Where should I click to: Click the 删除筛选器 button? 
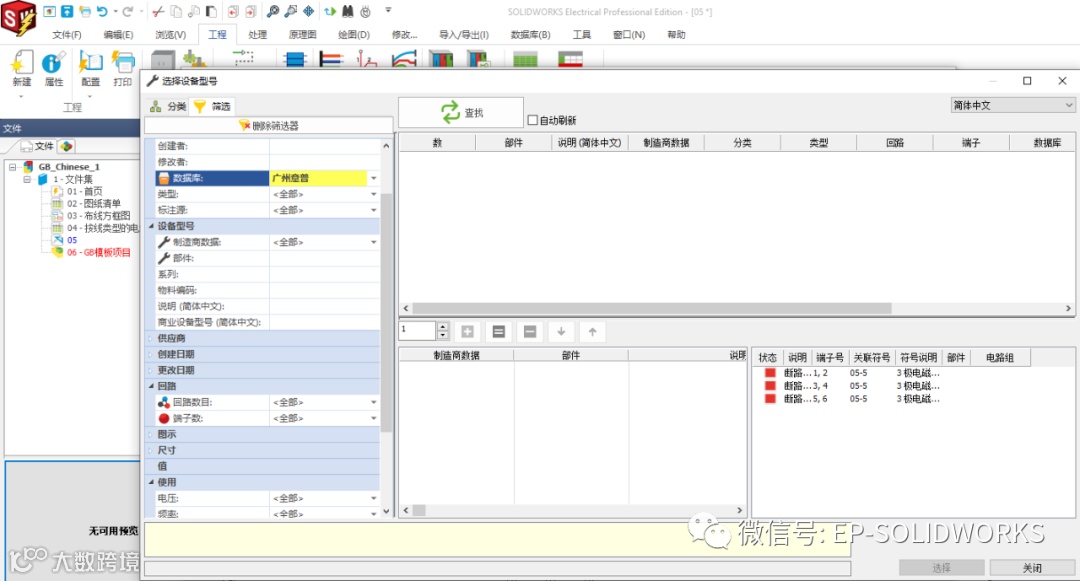(x=269, y=125)
